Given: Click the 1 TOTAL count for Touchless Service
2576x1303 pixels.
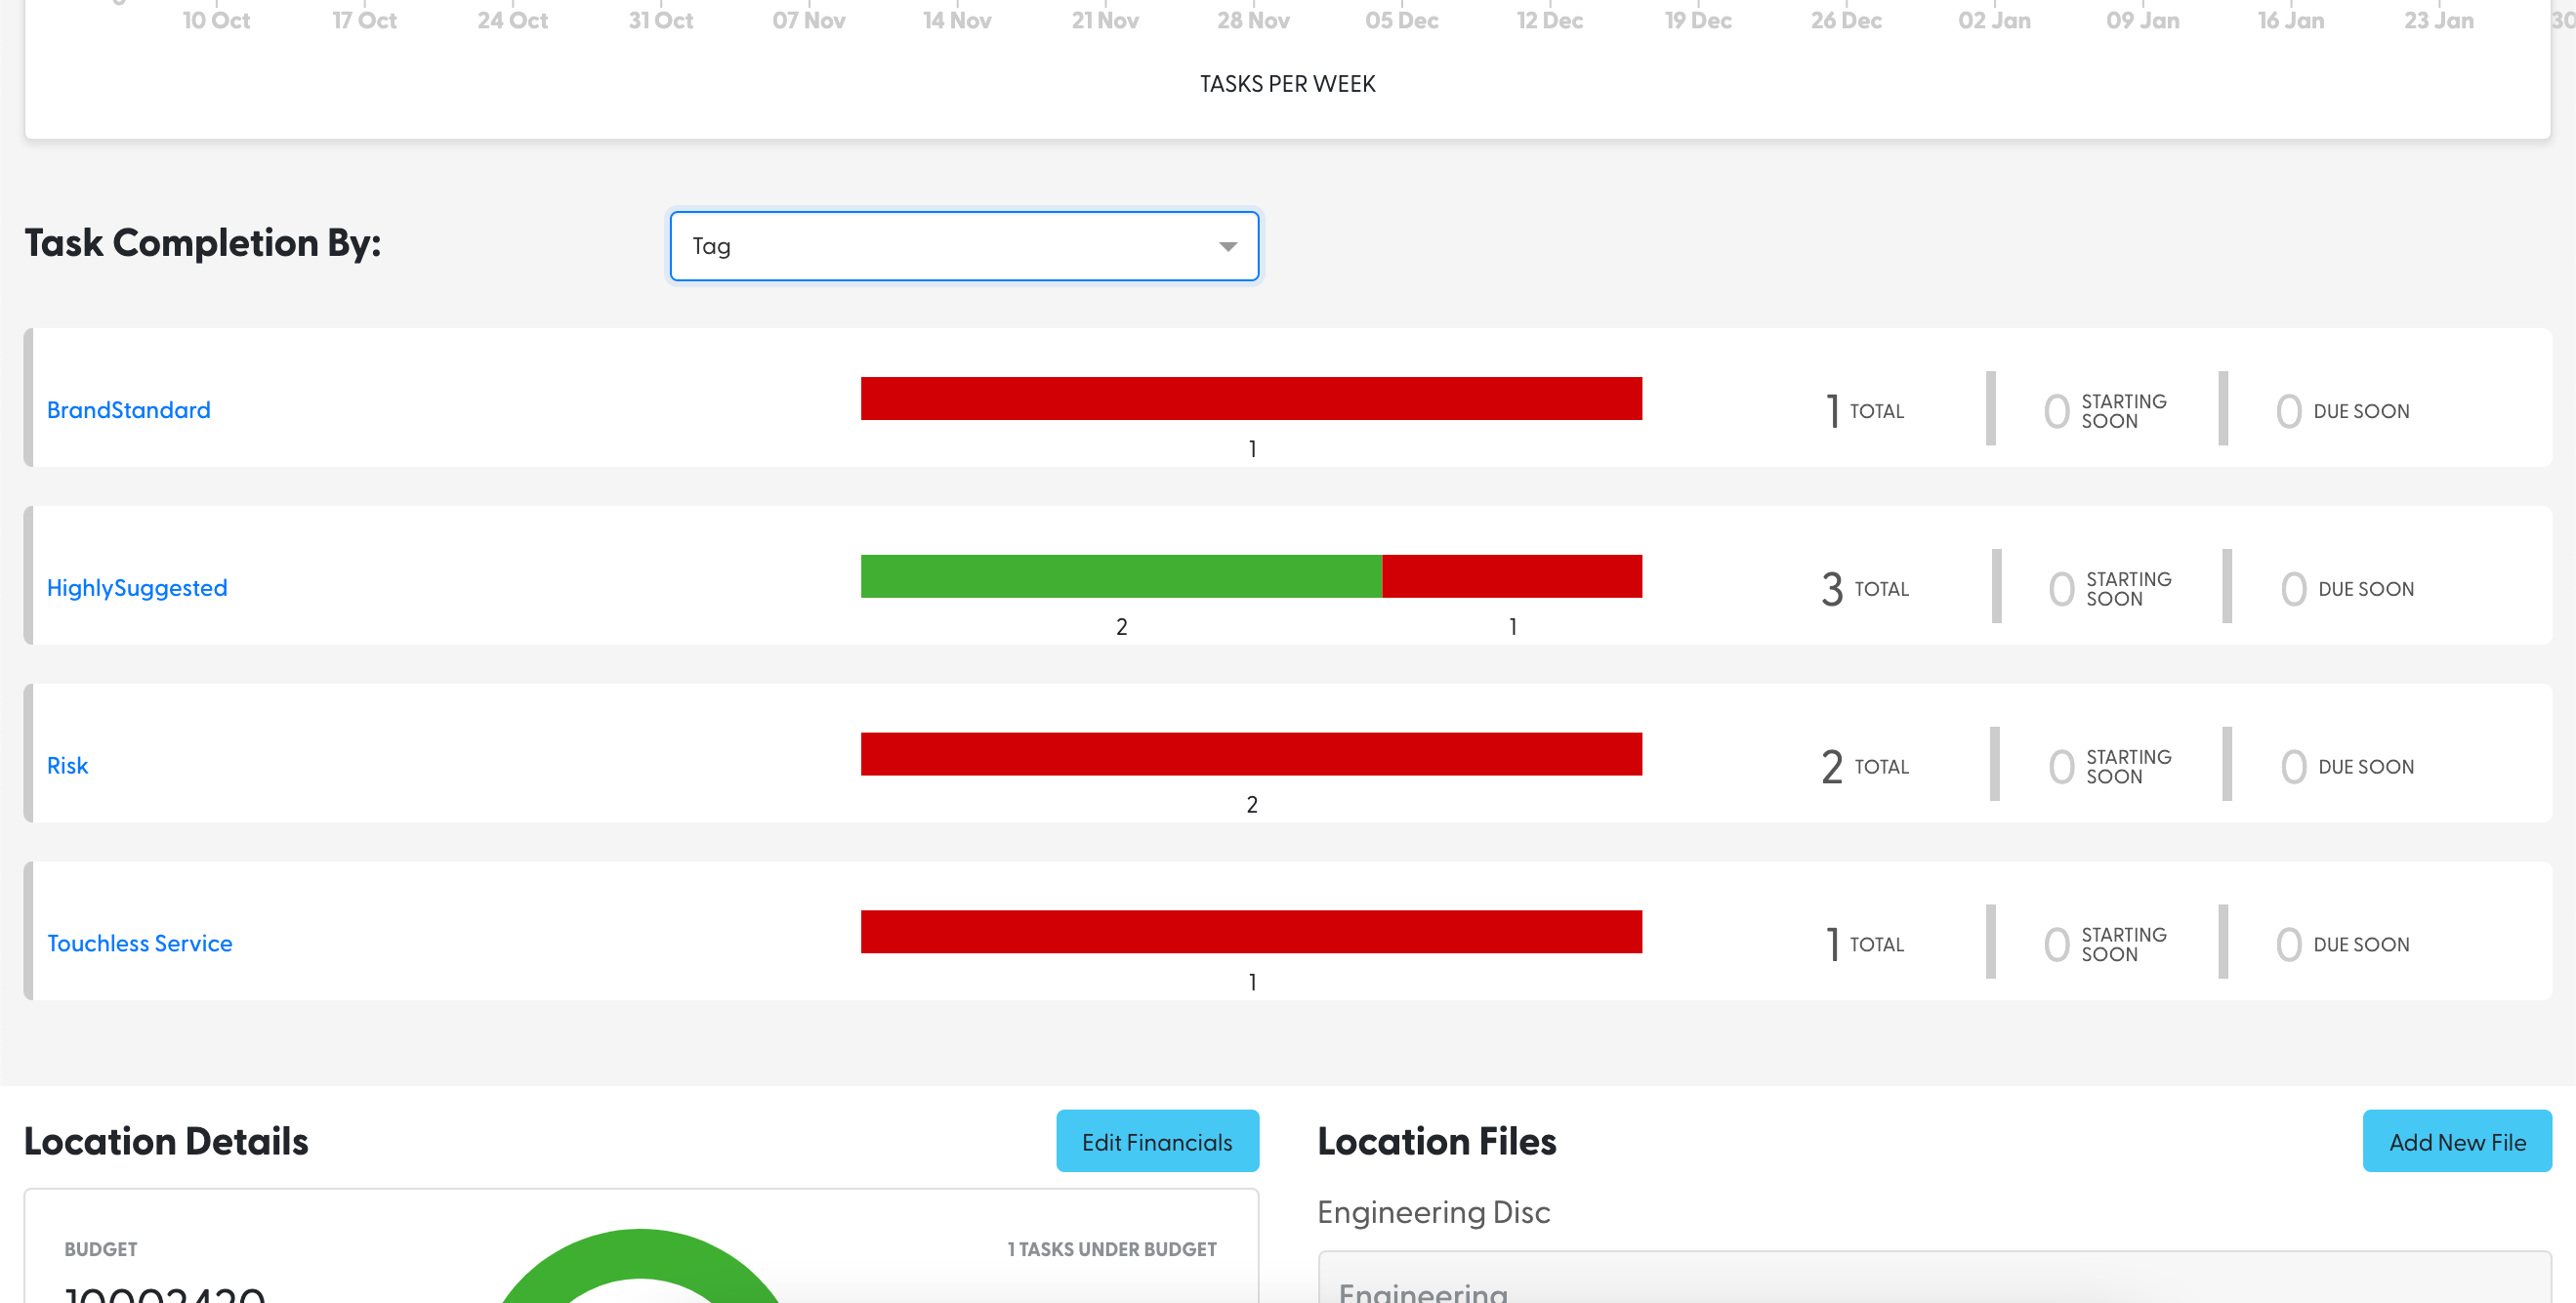Looking at the screenshot, I should pyautogui.click(x=1865, y=945).
